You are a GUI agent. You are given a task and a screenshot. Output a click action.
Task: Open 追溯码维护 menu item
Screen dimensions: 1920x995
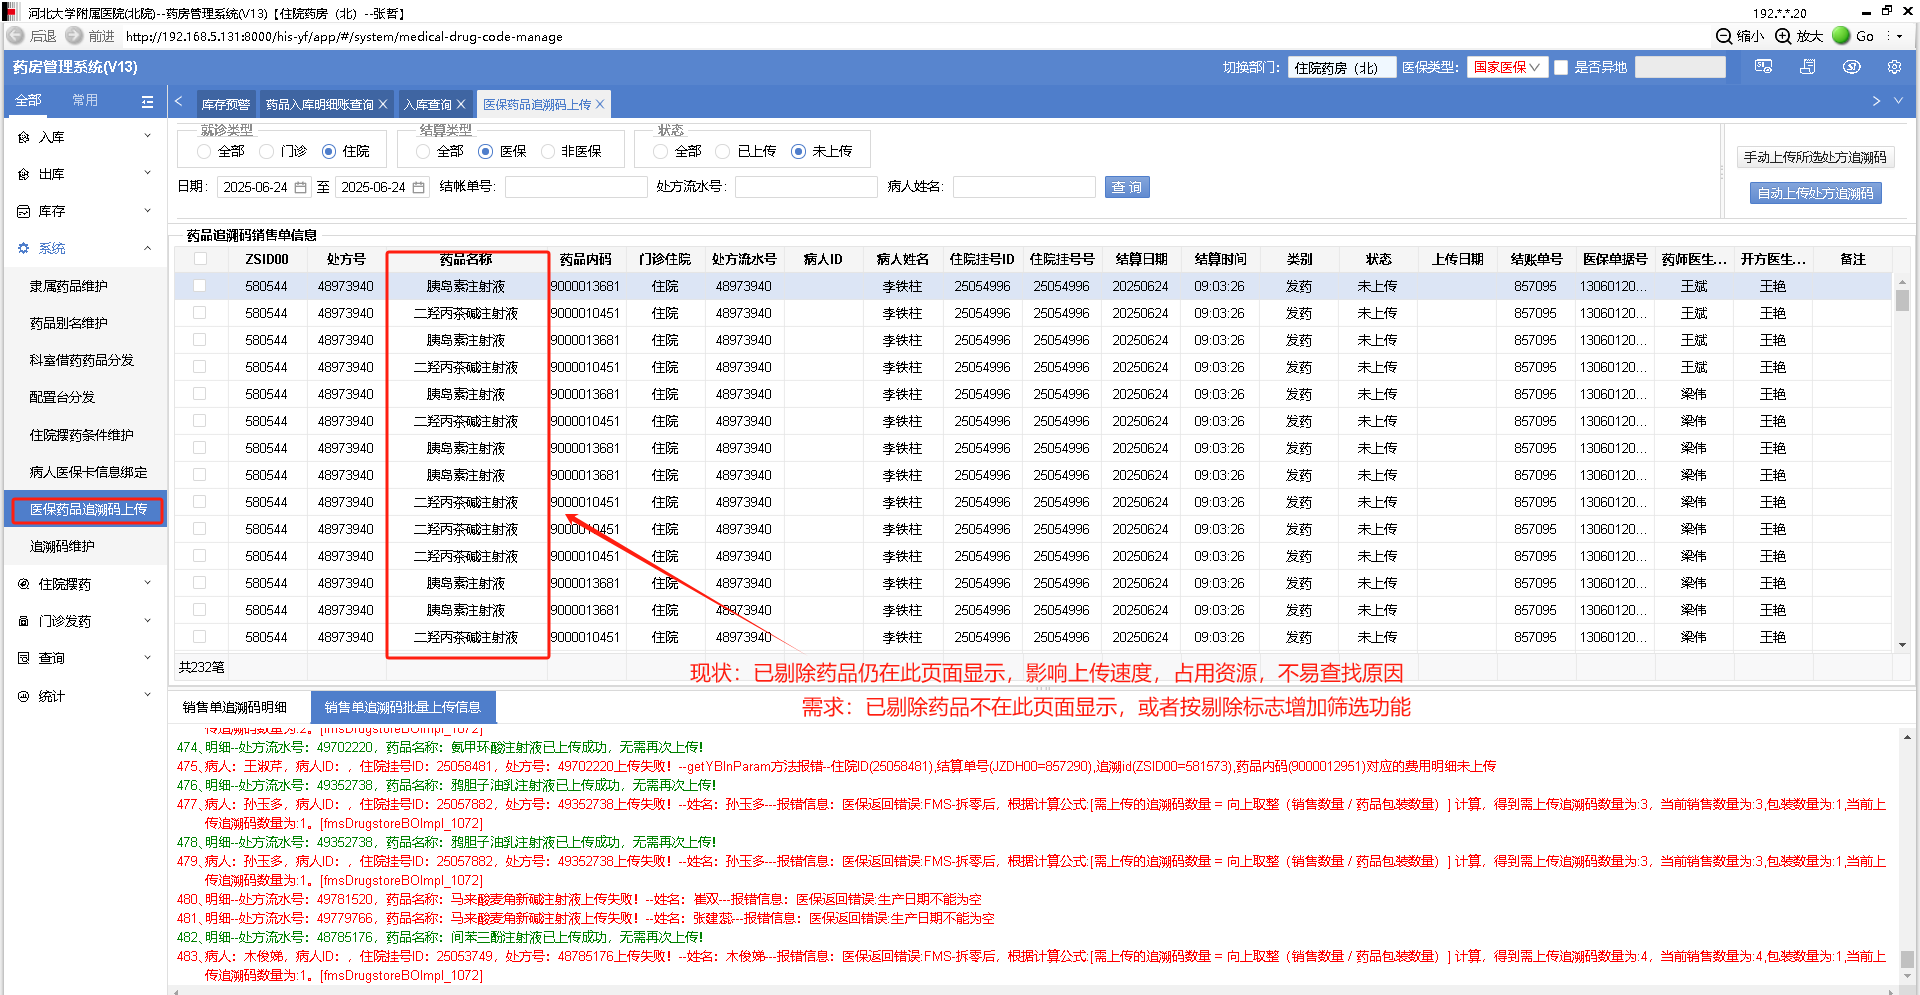point(62,546)
